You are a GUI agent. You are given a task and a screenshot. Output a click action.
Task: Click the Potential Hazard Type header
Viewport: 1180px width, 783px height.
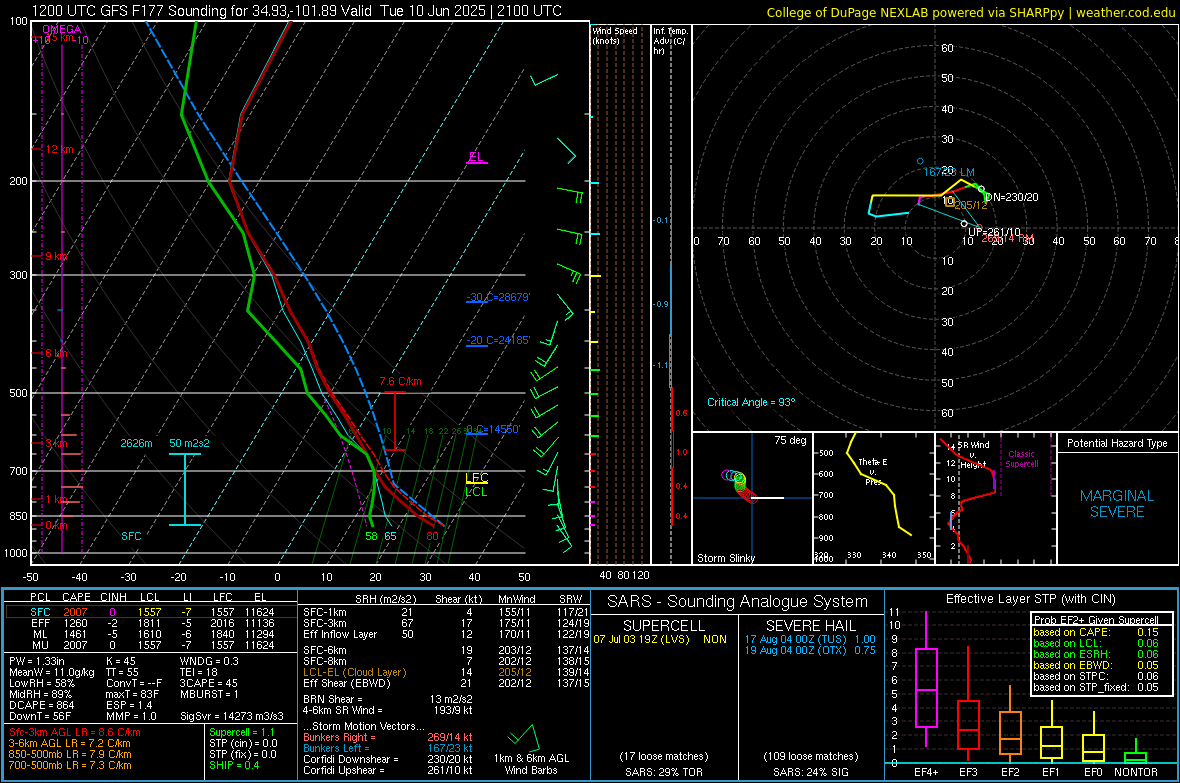pyautogui.click(x=1117, y=443)
